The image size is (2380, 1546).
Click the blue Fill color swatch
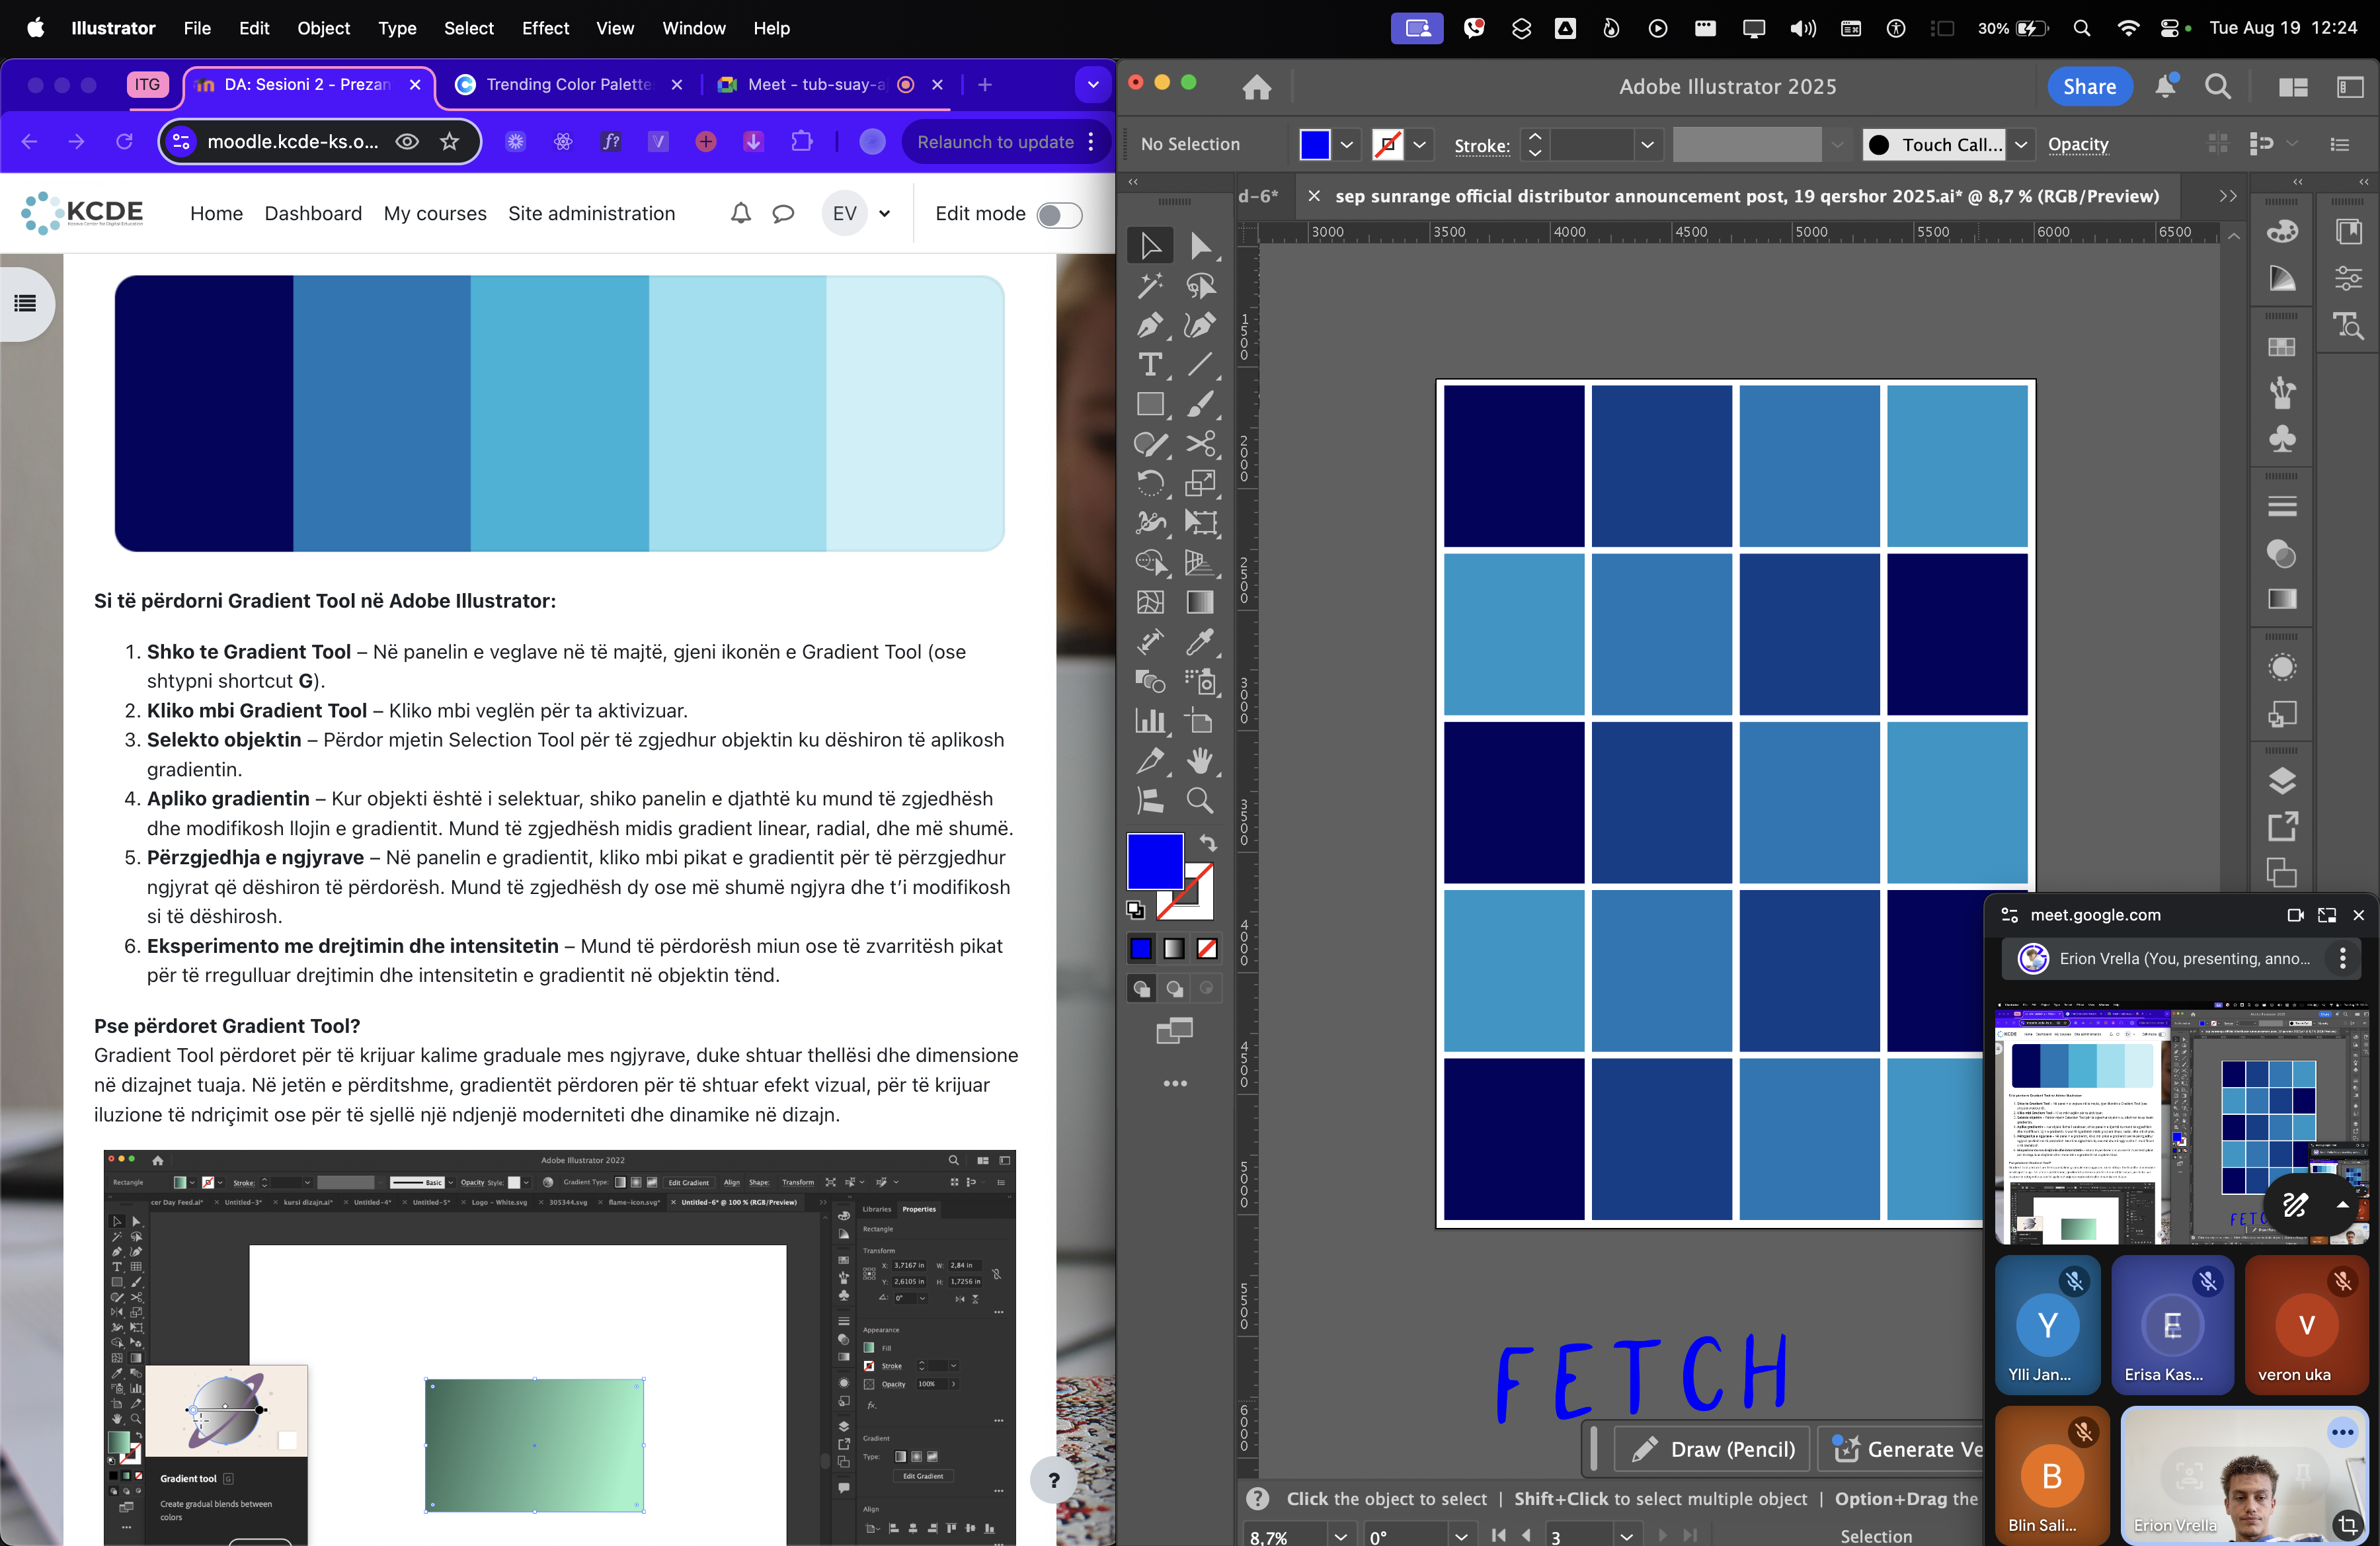1155,861
